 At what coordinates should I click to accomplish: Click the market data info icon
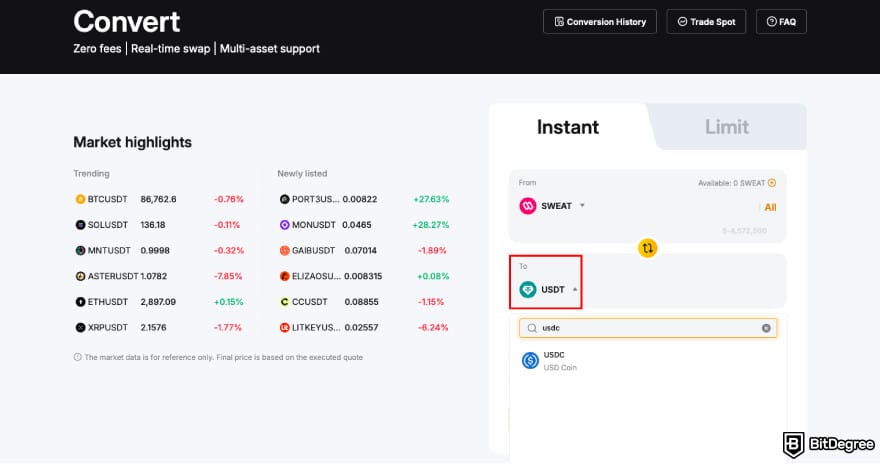click(x=77, y=357)
